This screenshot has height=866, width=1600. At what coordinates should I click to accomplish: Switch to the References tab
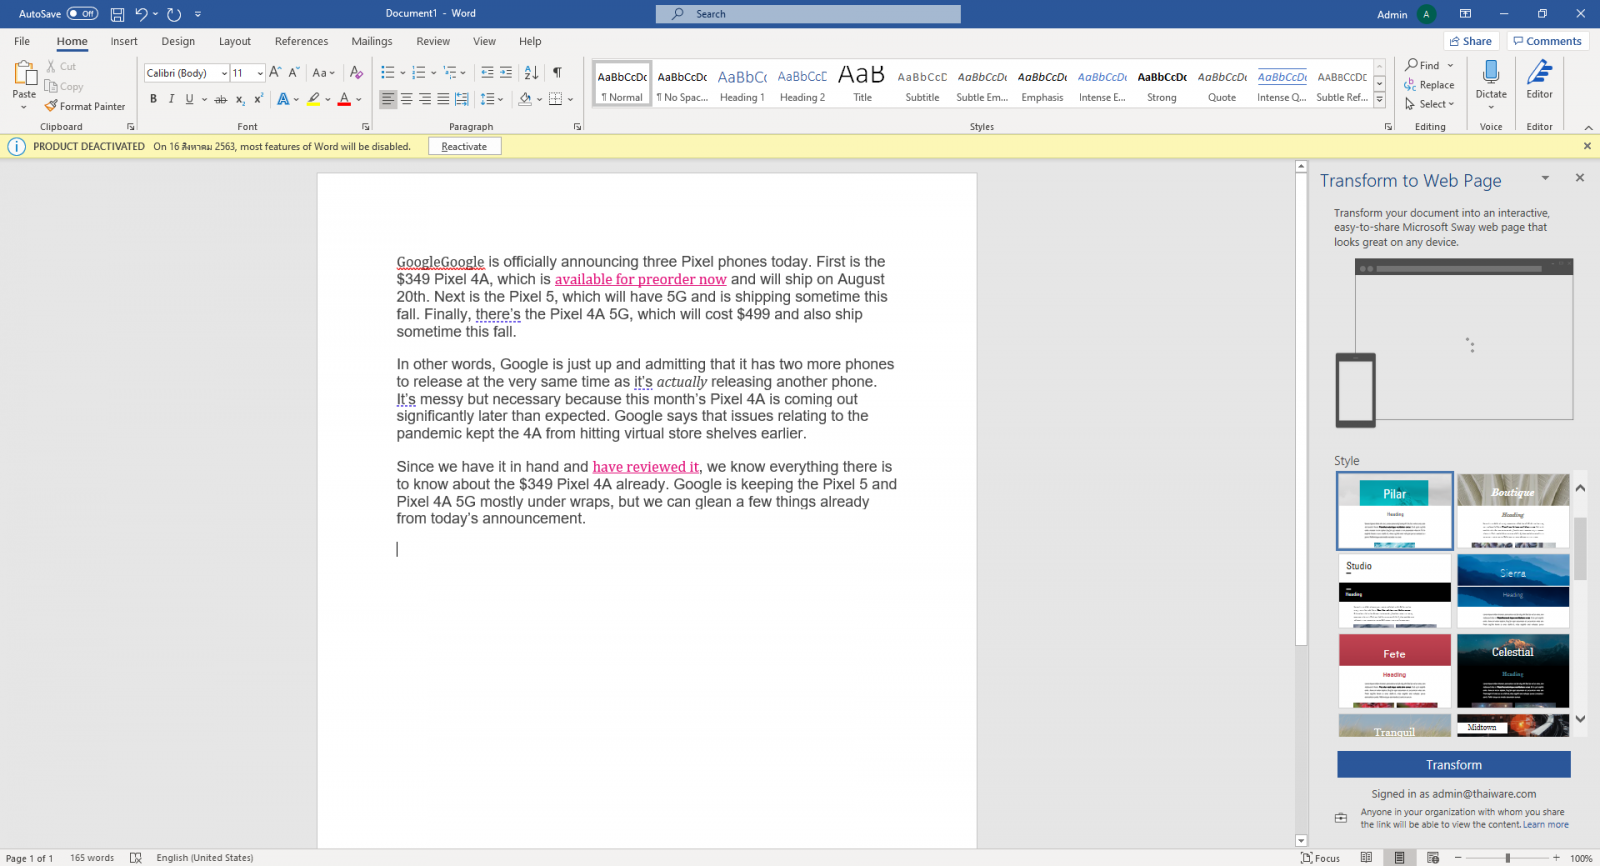(x=301, y=41)
